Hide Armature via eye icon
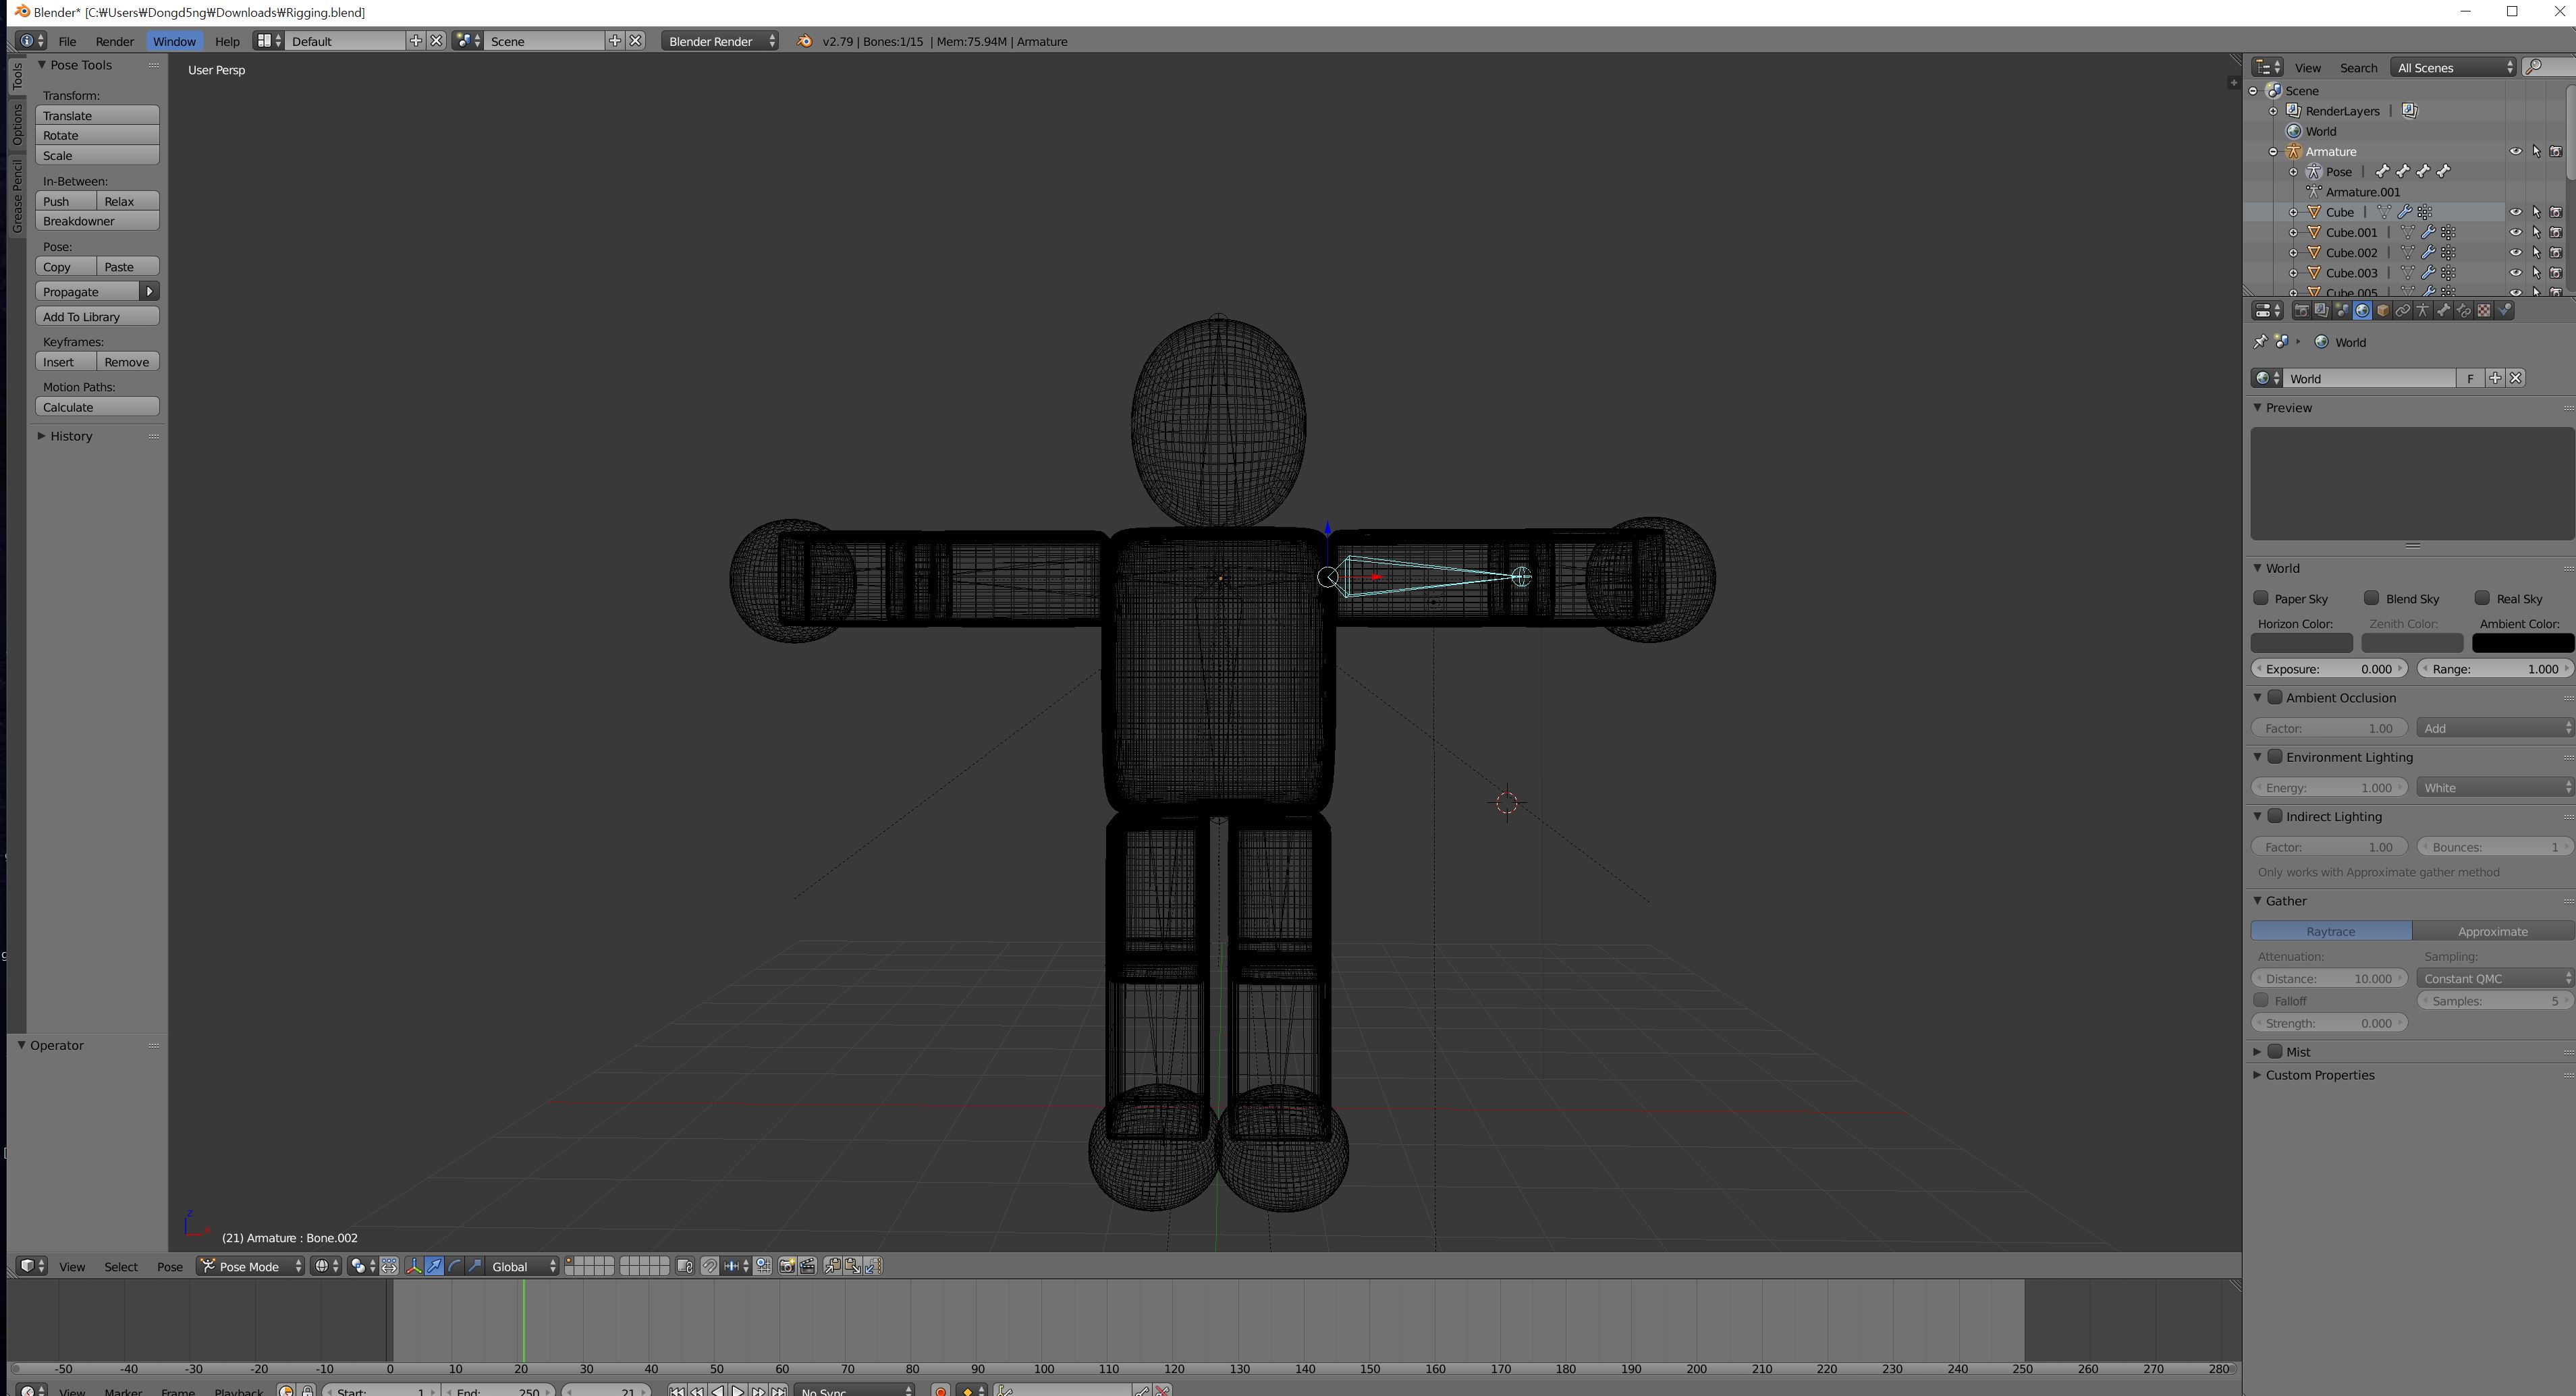Image resolution: width=2576 pixels, height=1396 pixels. pos(2516,151)
